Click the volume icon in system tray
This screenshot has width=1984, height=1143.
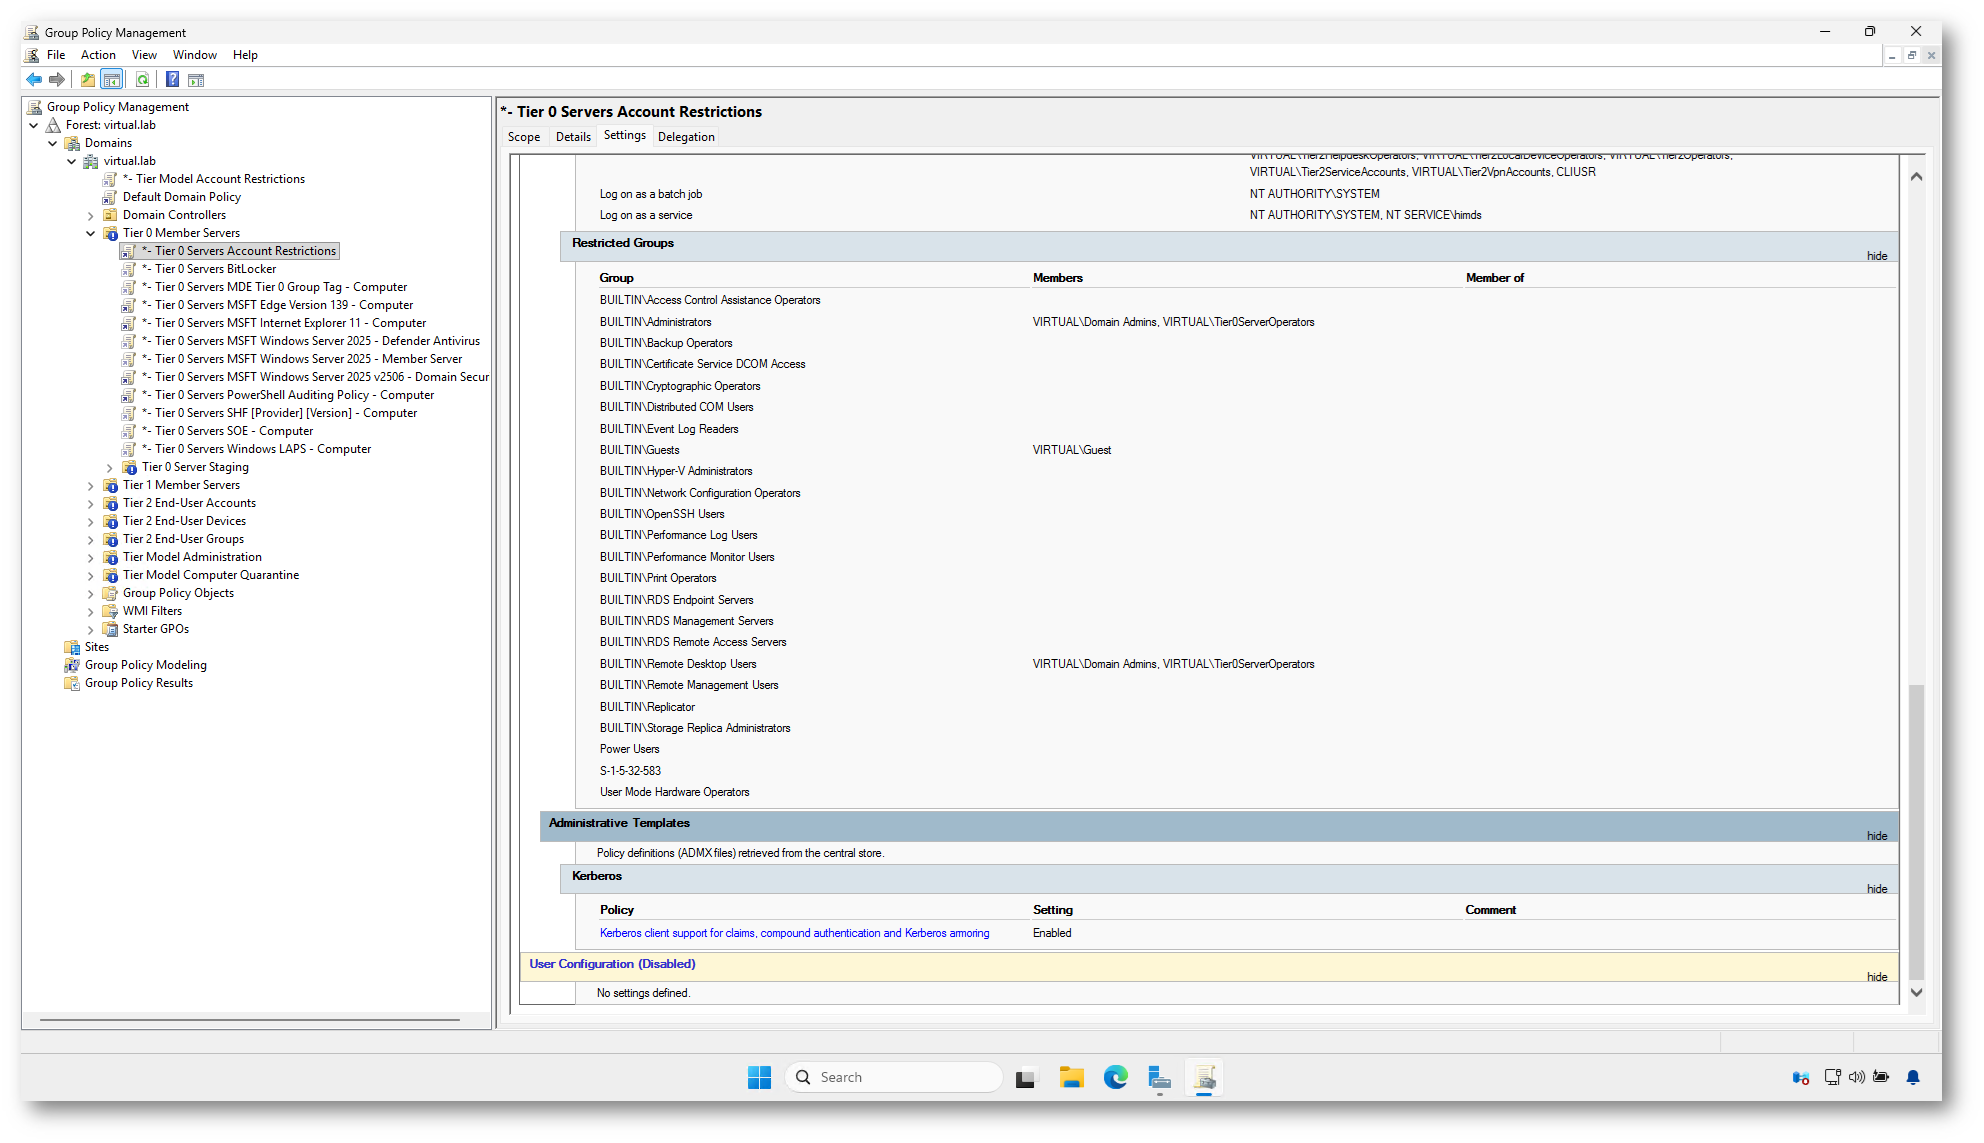[x=1857, y=1078]
